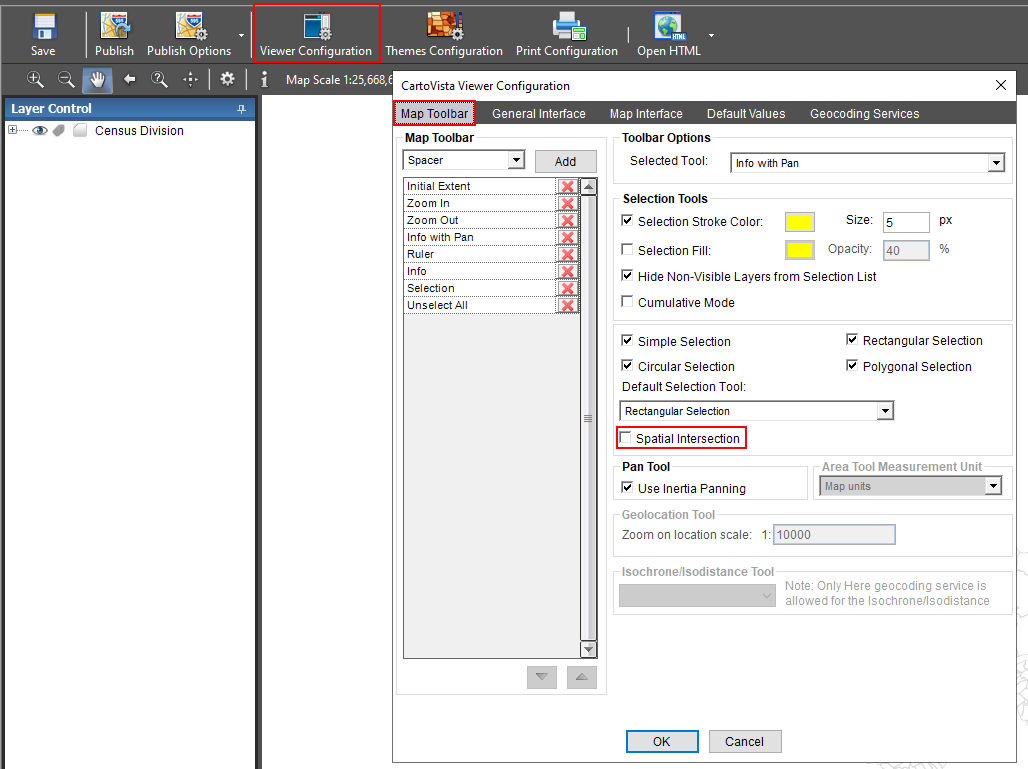Switch to the Geocoding Services tab

(x=864, y=113)
